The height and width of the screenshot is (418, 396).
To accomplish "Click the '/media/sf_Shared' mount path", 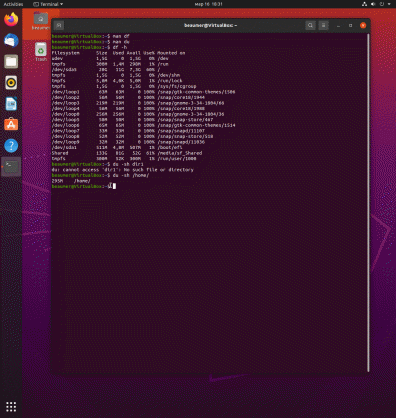I will pyautogui.click(x=180, y=153).
